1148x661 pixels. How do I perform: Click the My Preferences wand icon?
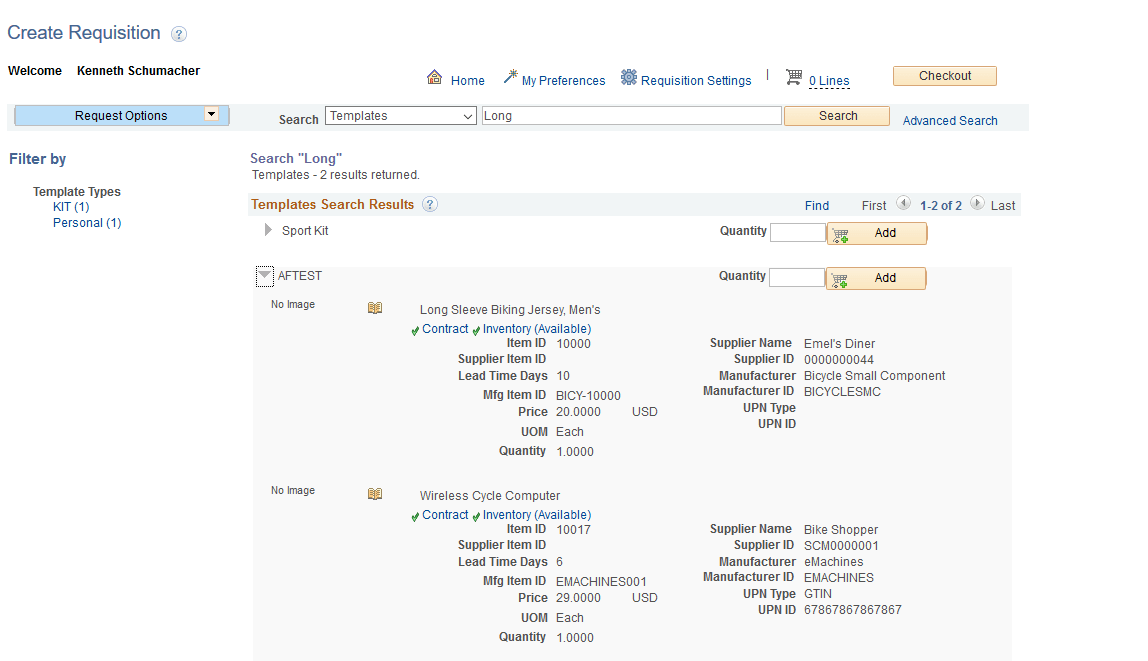tap(510, 76)
